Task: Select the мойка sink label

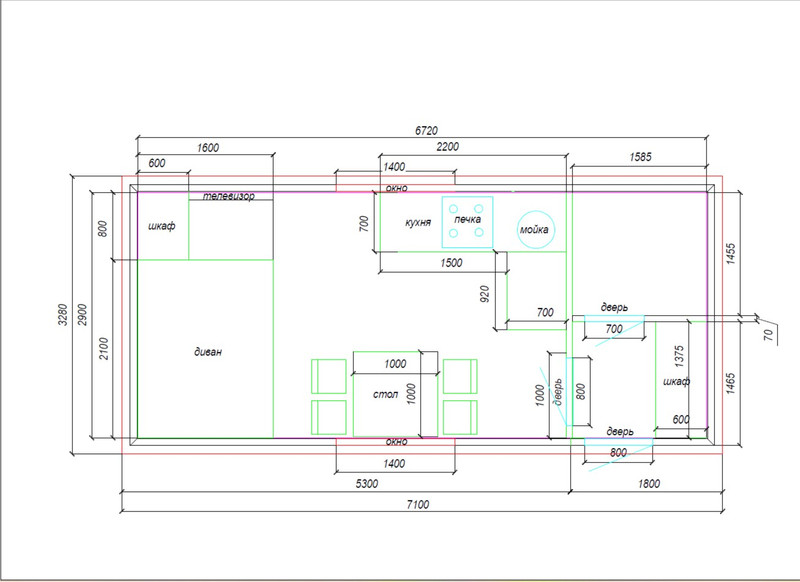Action: click(534, 230)
